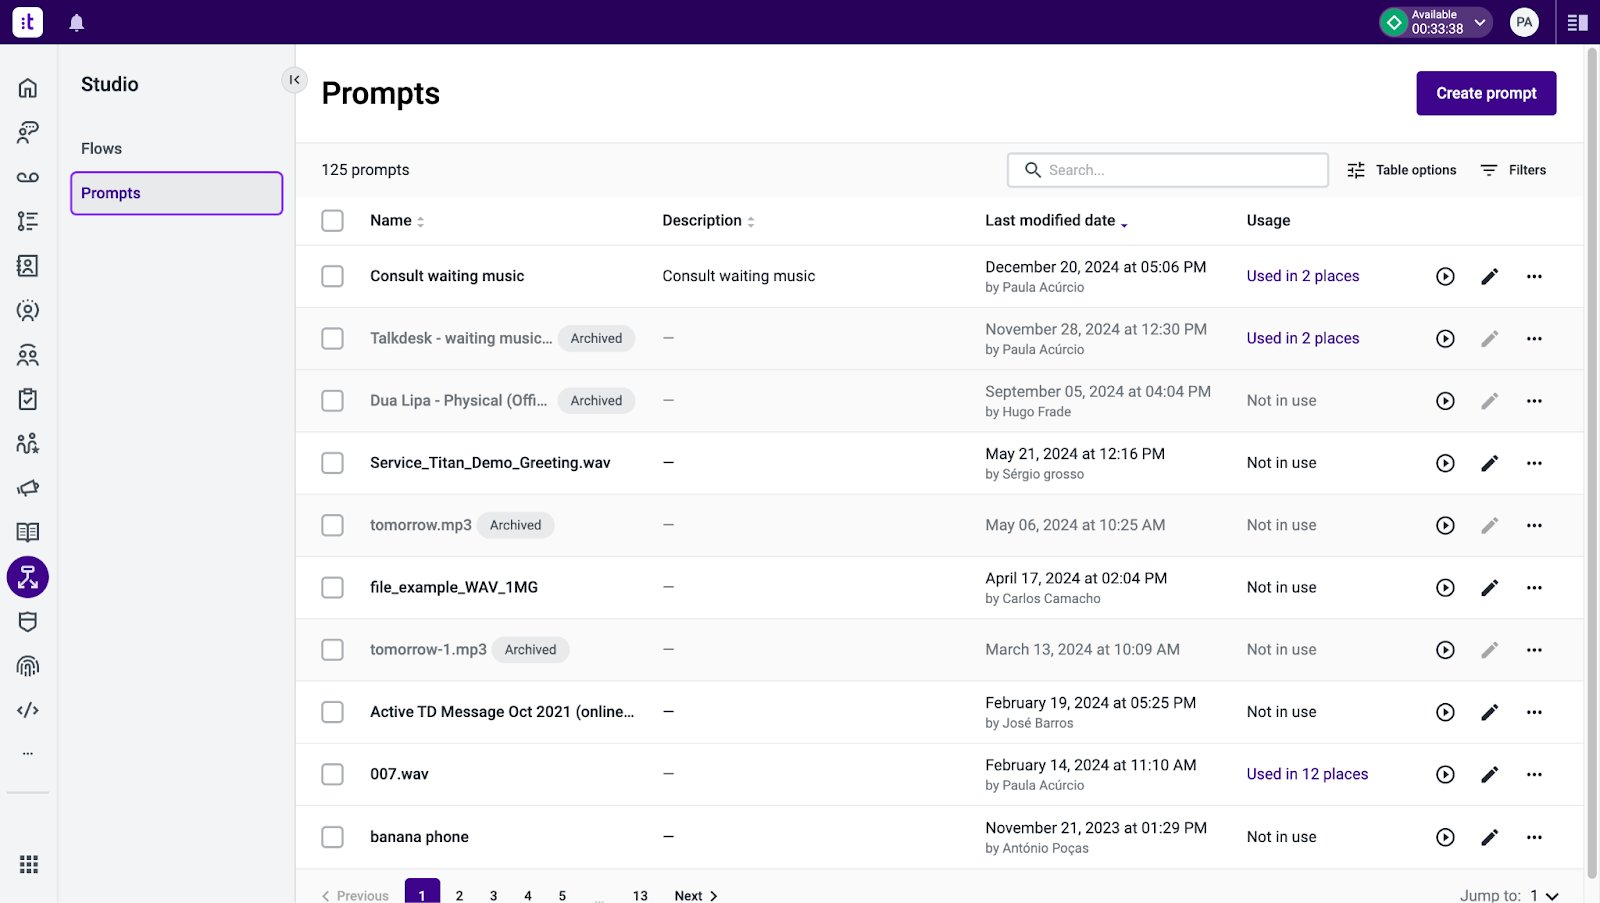This screenshot has height=903, width=1600.
Task: Open more options for banana phone
Action: [x=1534, y=837]
